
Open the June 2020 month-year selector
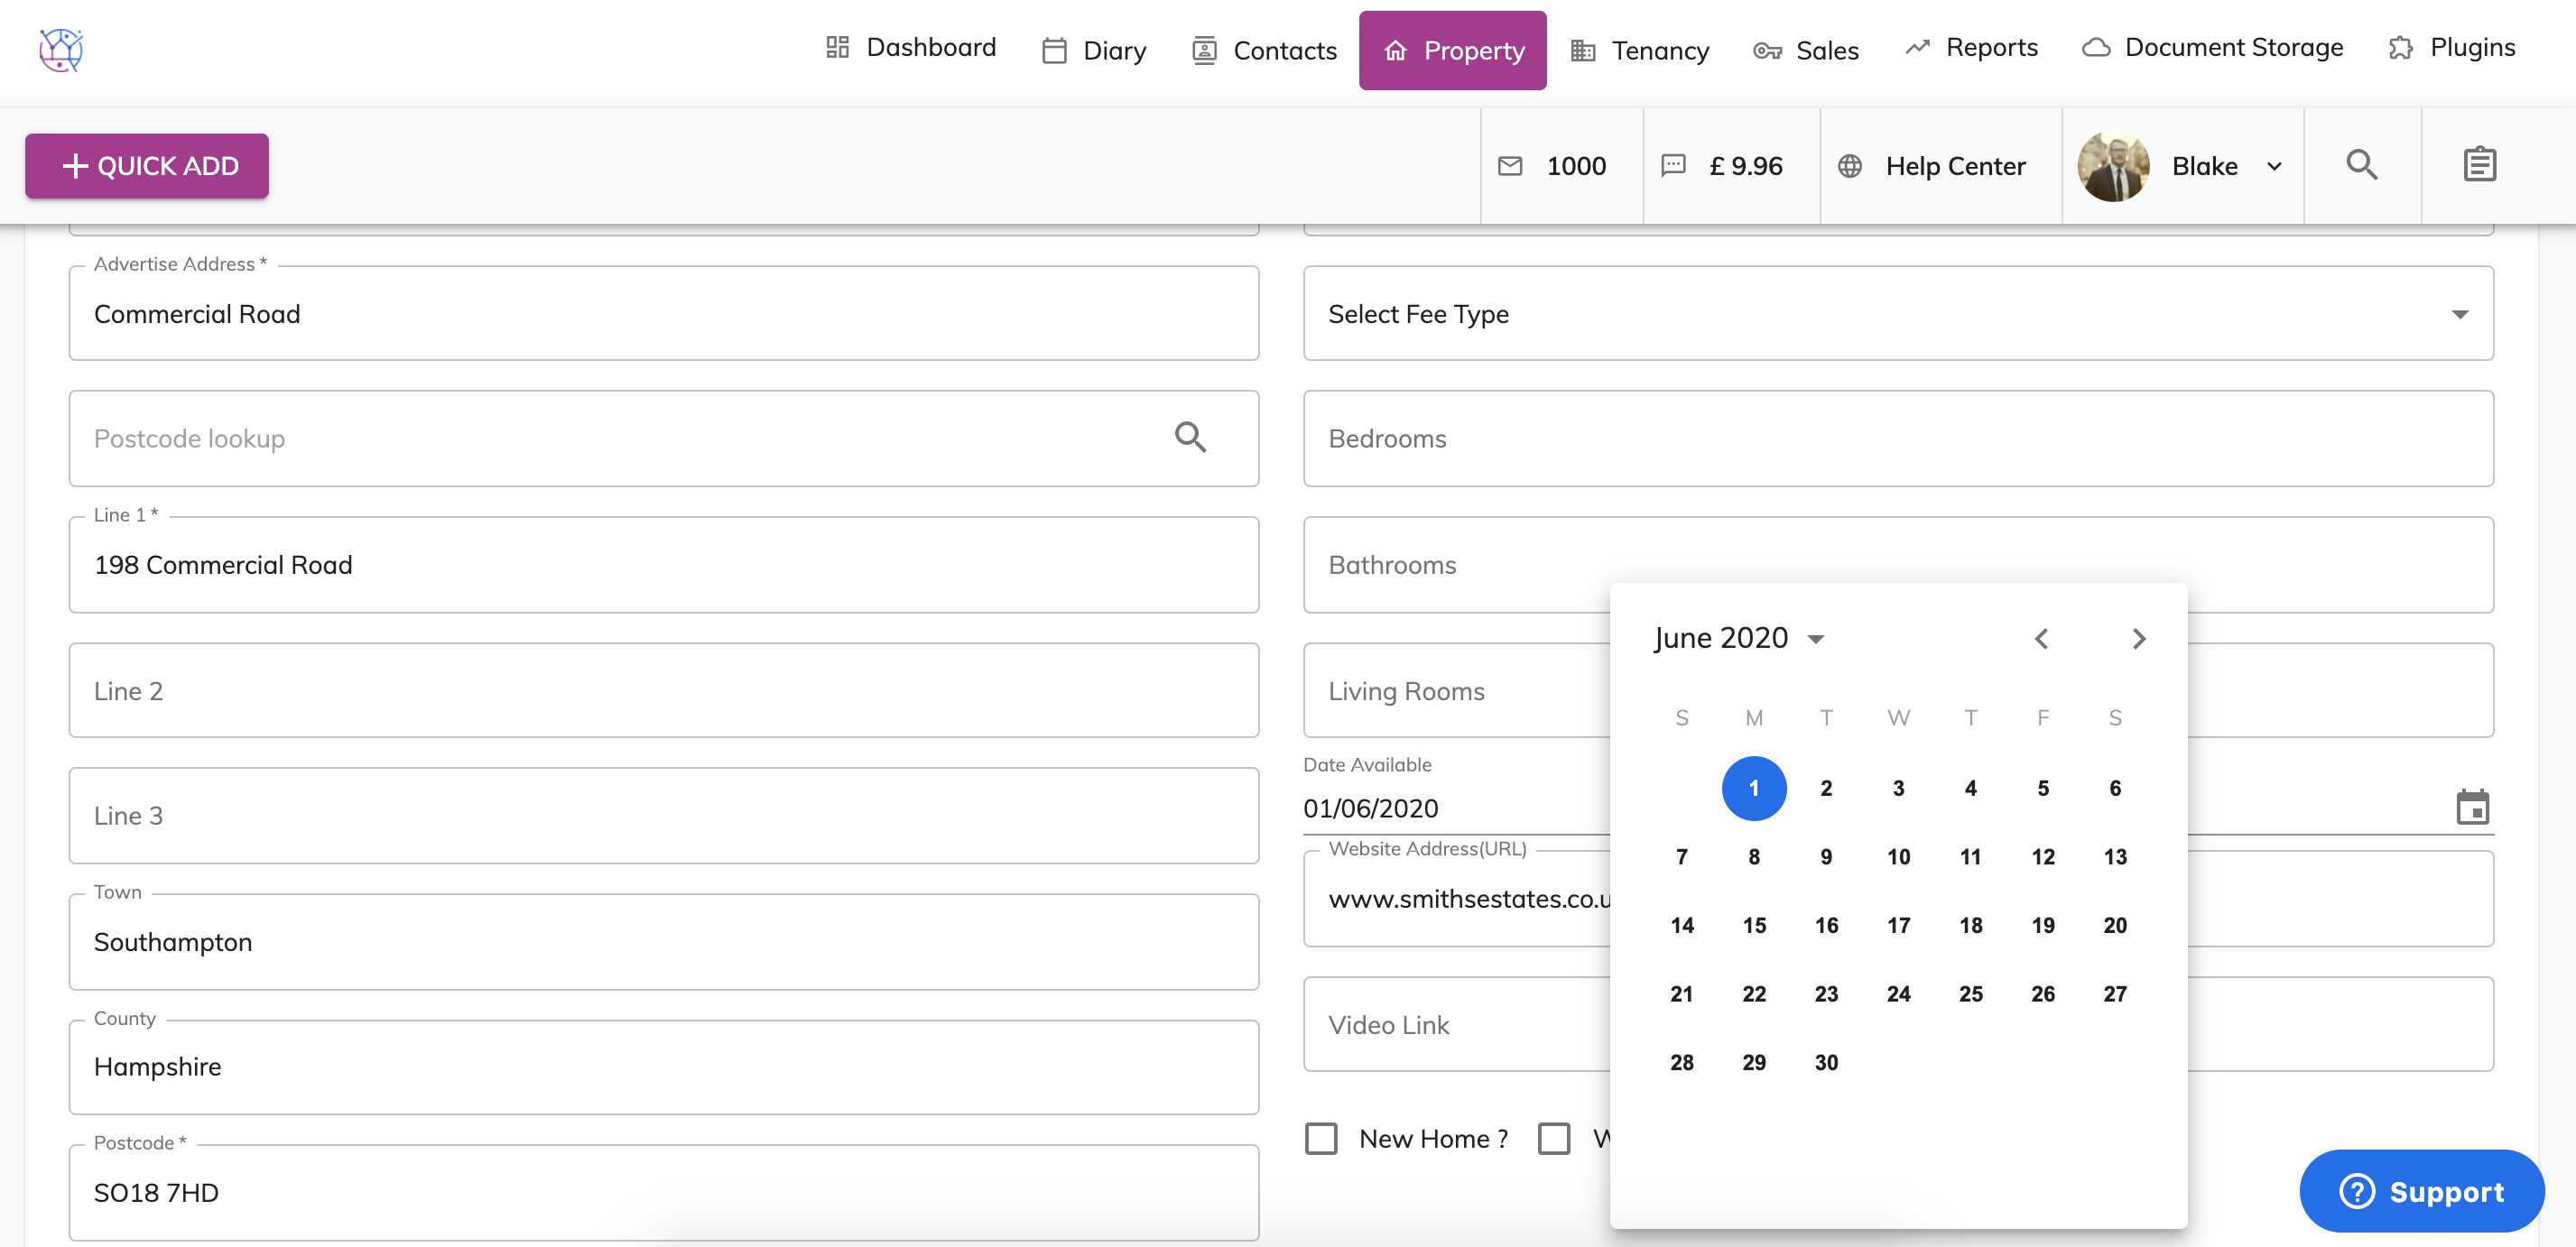(x=1738, y=638)
